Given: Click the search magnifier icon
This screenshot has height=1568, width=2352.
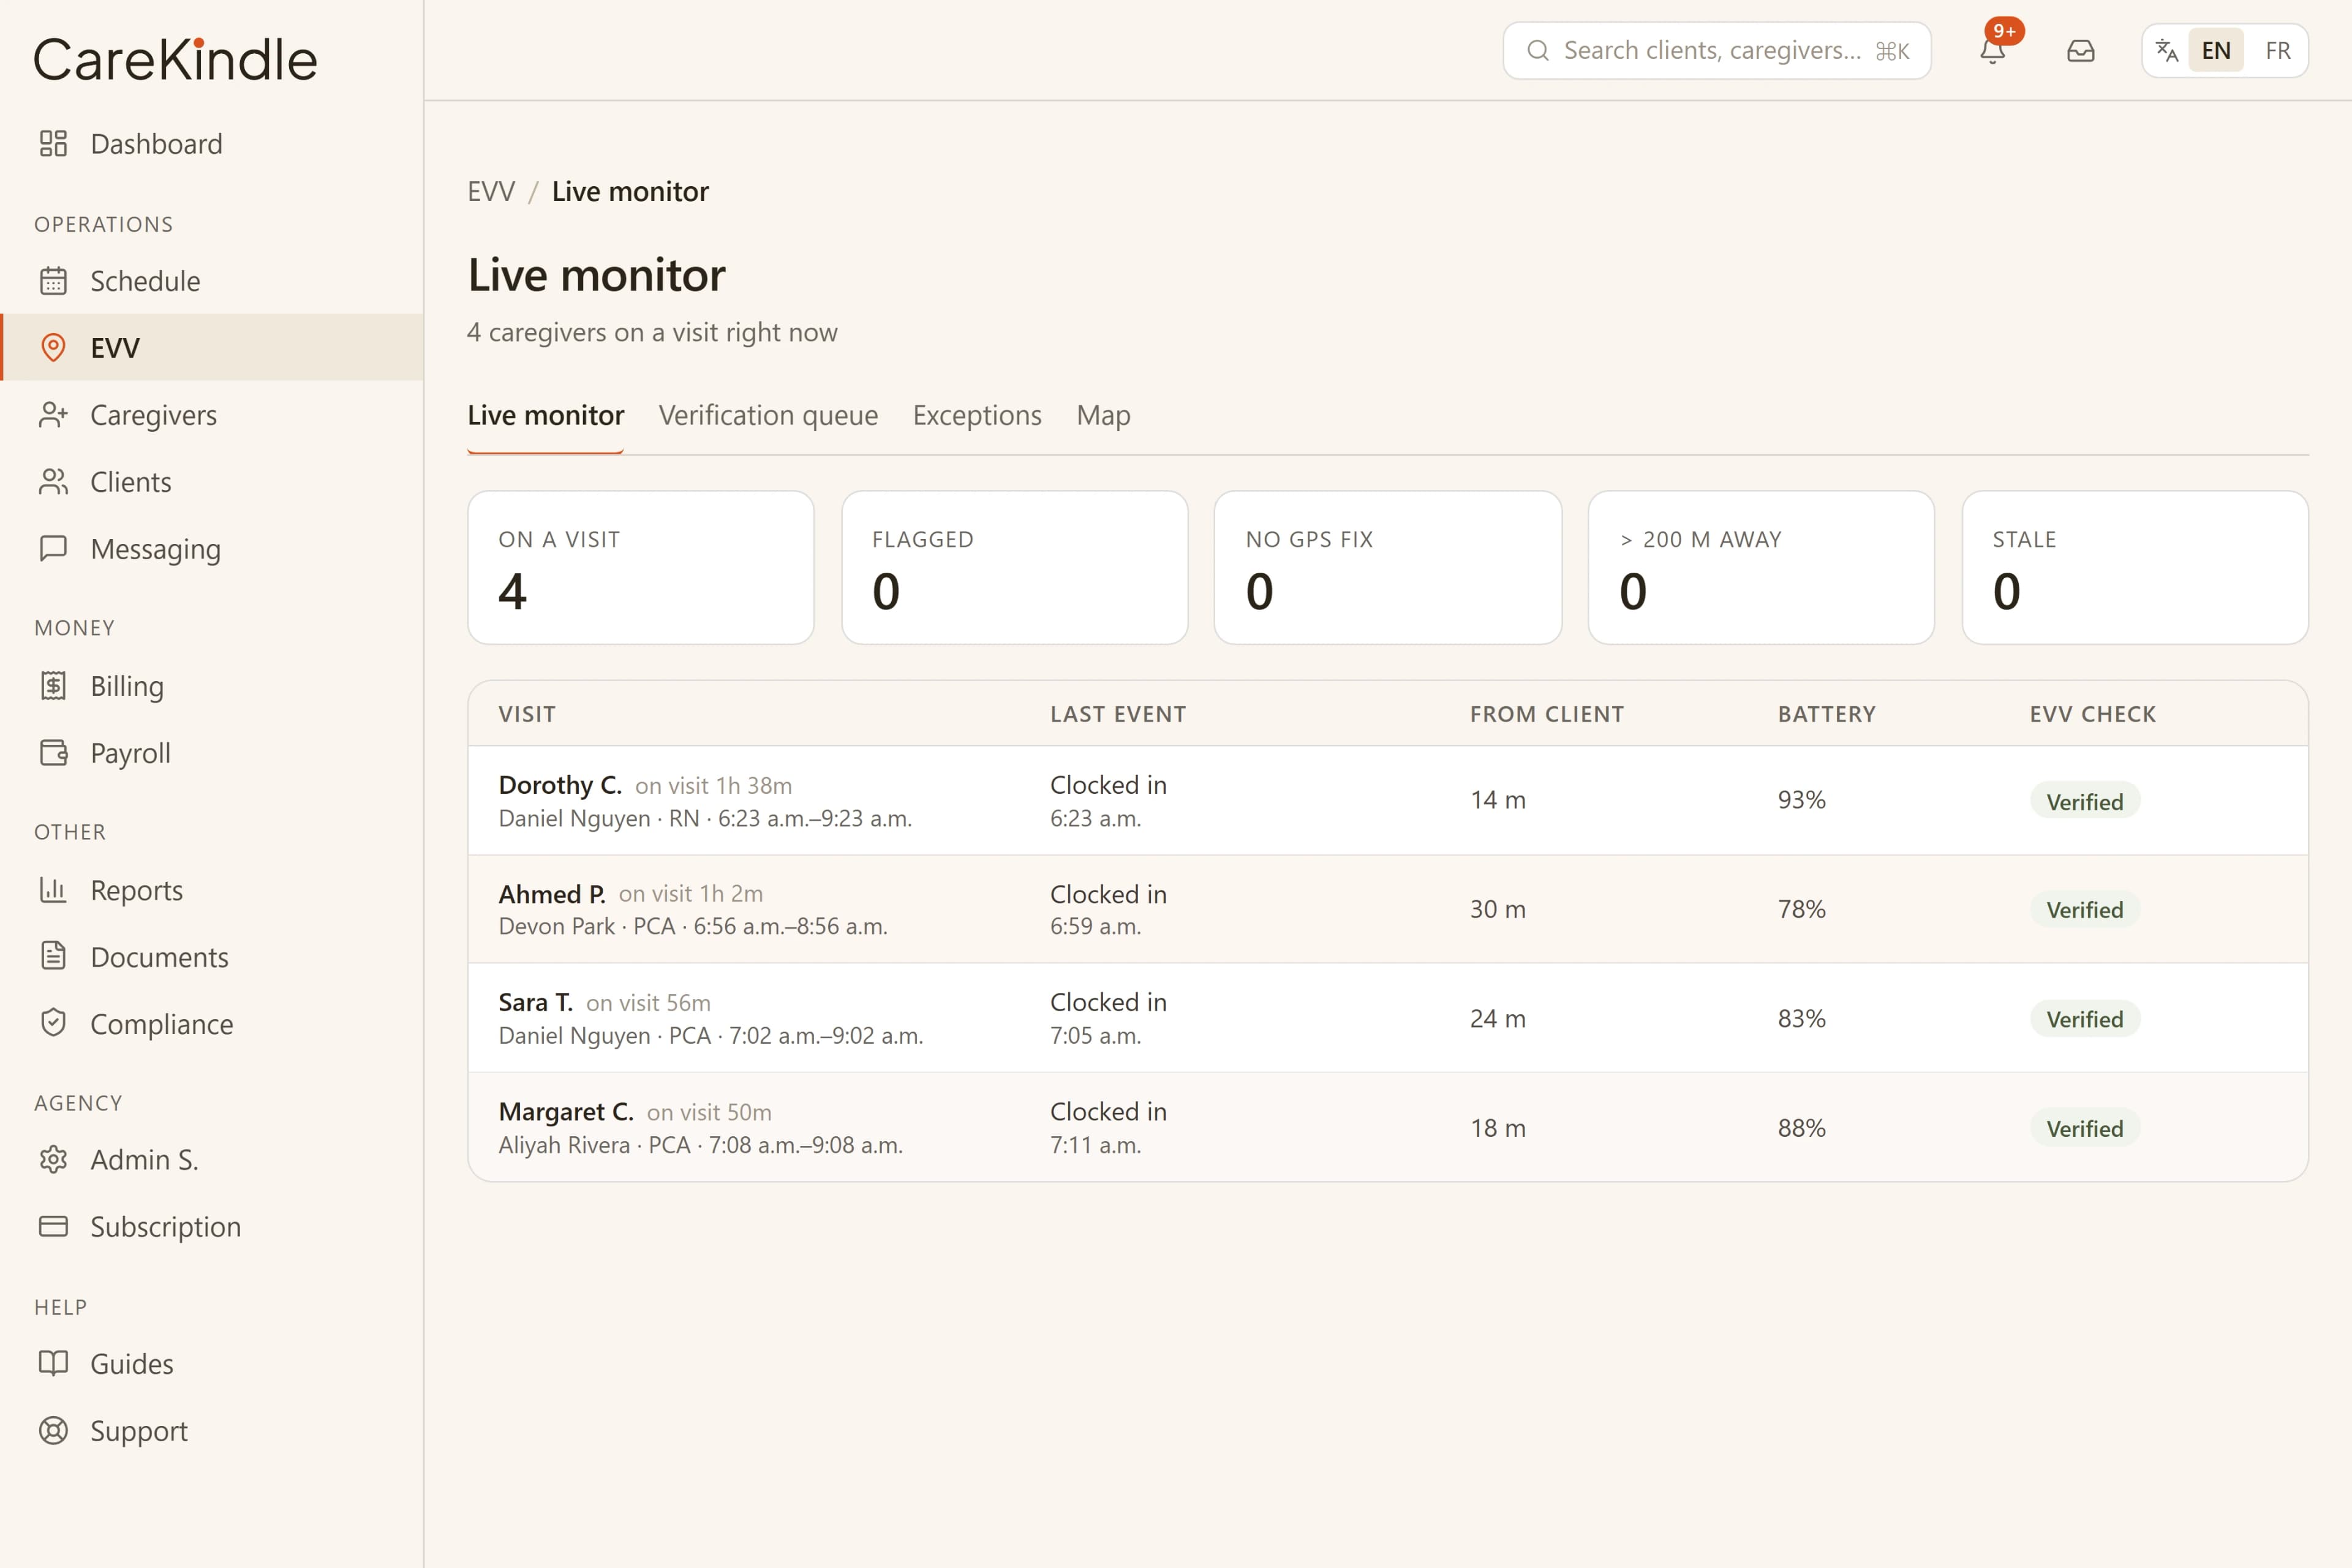Looking at the screenshot, I should 1538,50.
